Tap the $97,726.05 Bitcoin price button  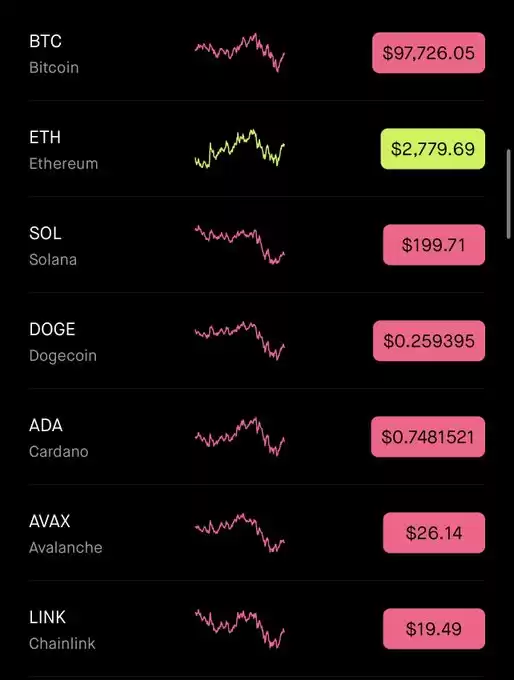pyautogui.click(x=429, y=53)
